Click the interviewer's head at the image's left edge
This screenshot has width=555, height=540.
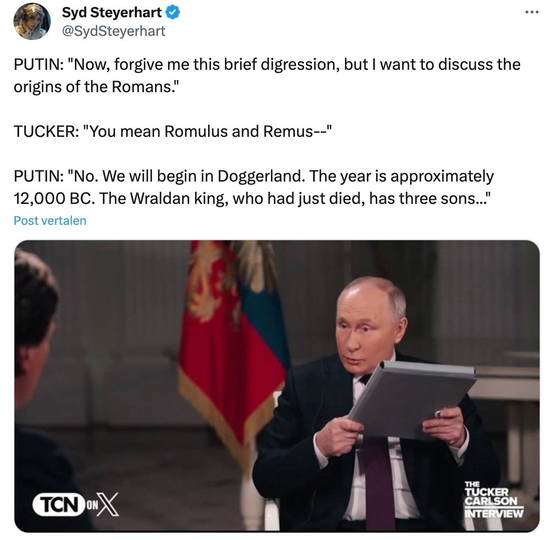(35, 311)
